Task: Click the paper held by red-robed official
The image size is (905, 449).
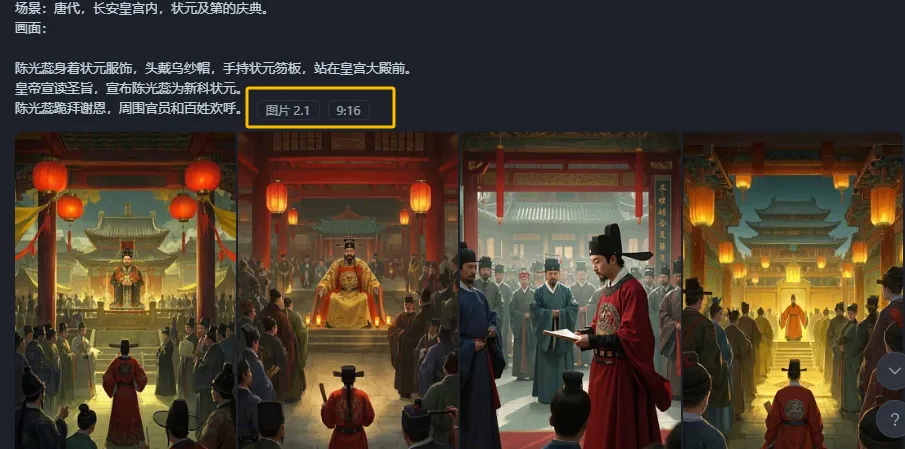Action: click(562, 334)
